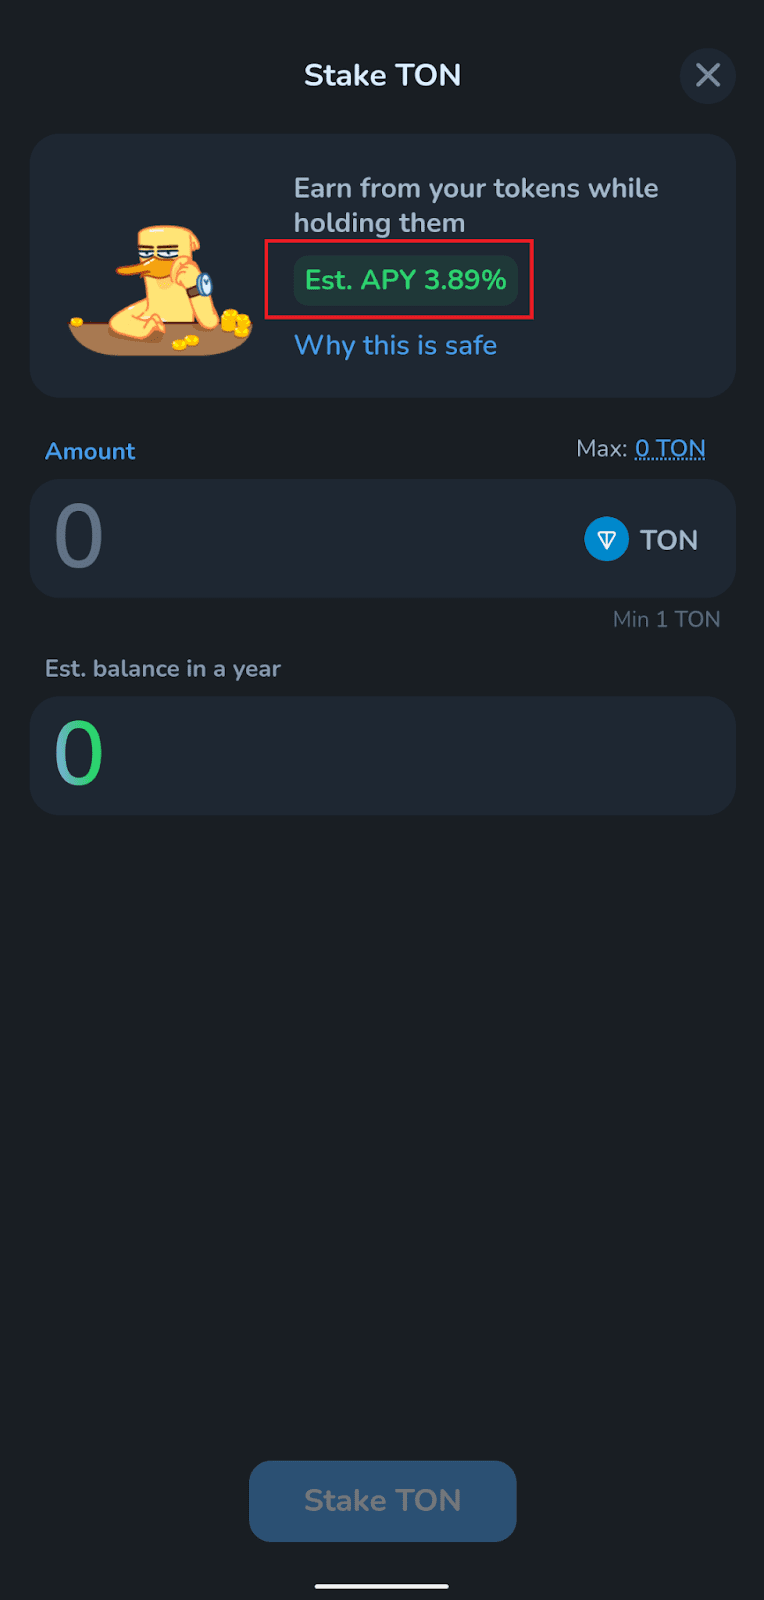This screenshot has height=1600, width=764.
Task: Tap the blue "Amount" label
Action: [x=90, y=451]
